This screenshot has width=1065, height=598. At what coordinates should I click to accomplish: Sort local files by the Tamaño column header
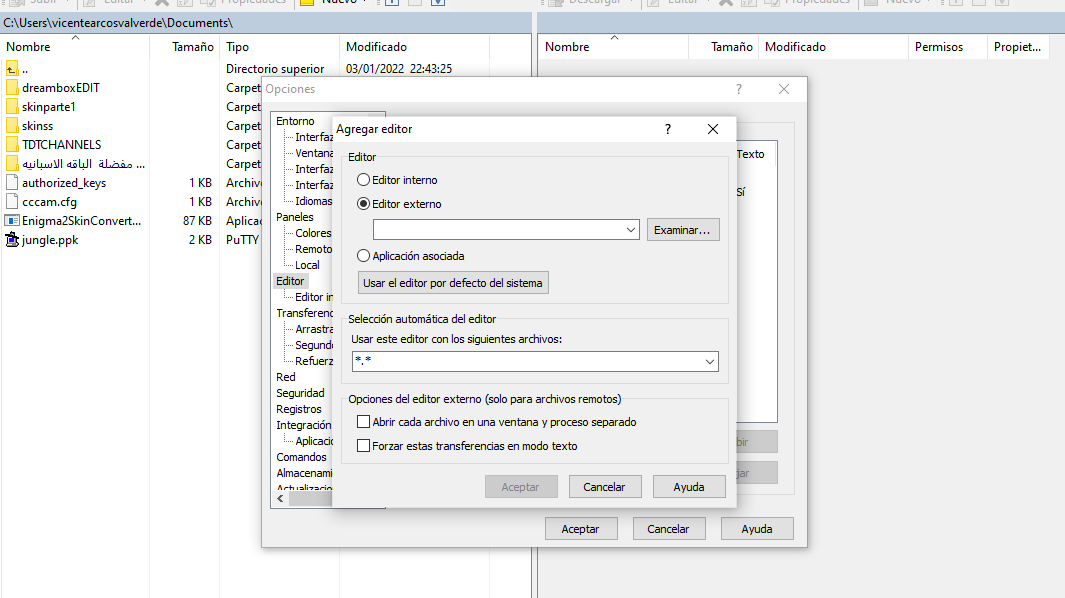[192, 47]
